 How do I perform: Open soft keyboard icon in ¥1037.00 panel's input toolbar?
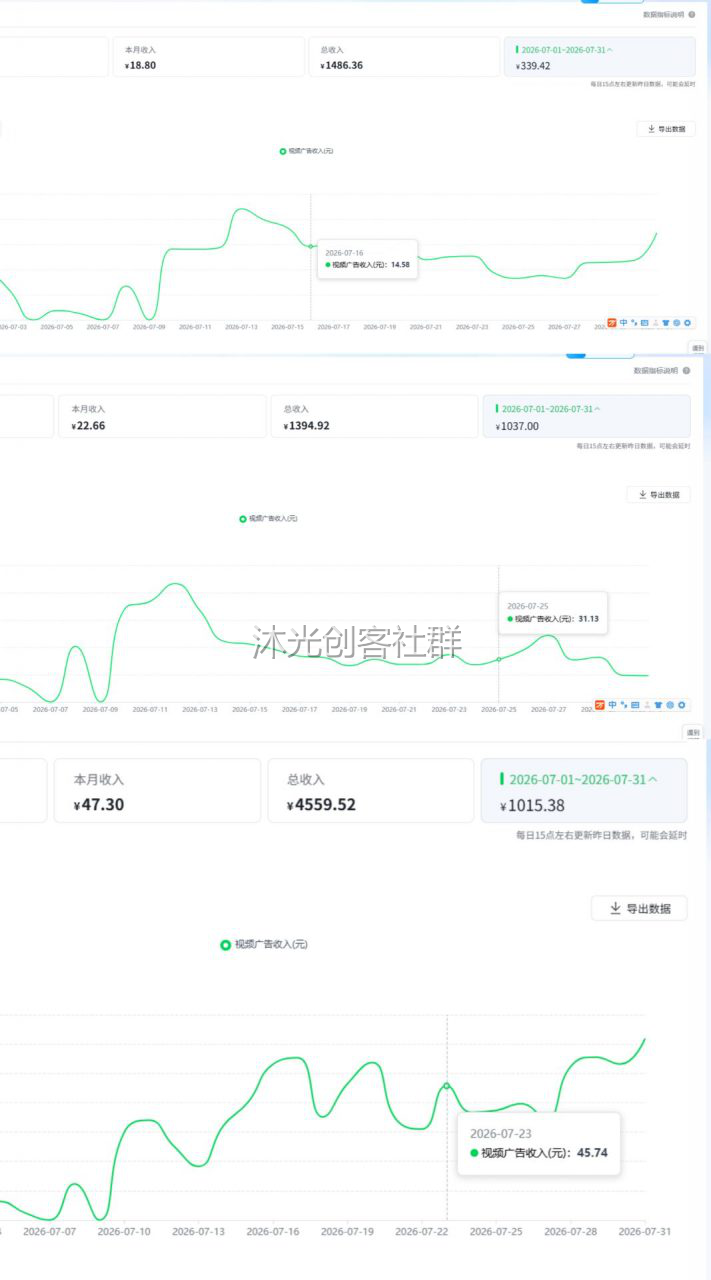coord(635,705)
